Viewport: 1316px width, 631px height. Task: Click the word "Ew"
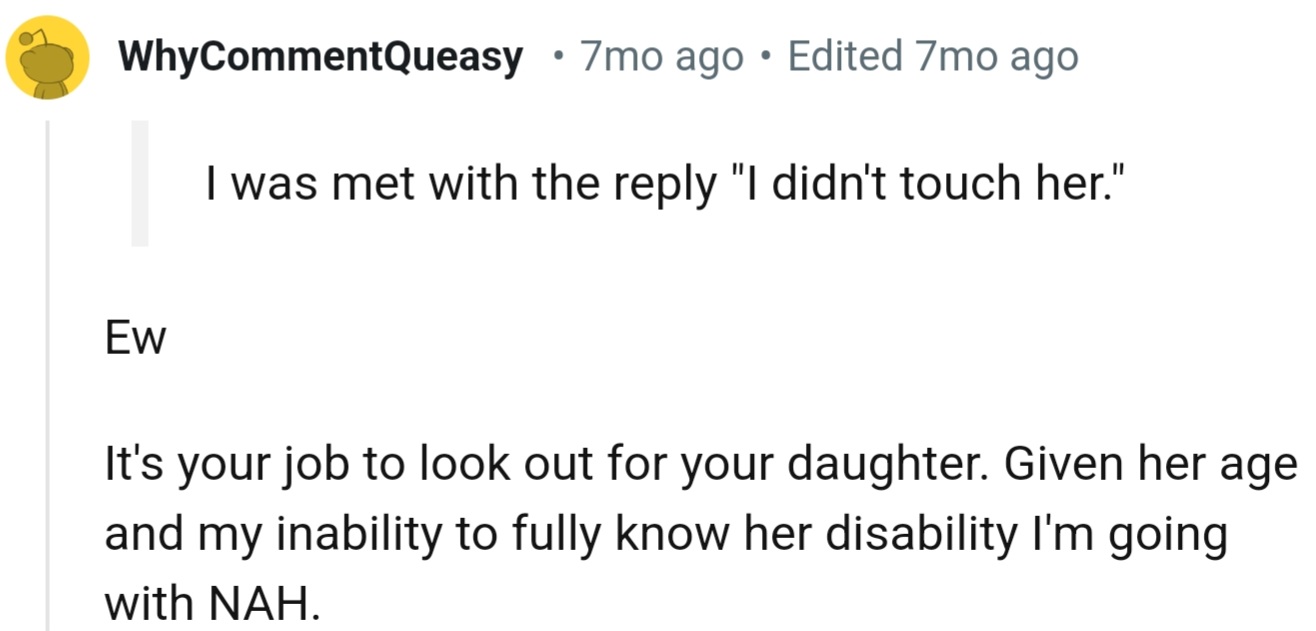(136, 340)
